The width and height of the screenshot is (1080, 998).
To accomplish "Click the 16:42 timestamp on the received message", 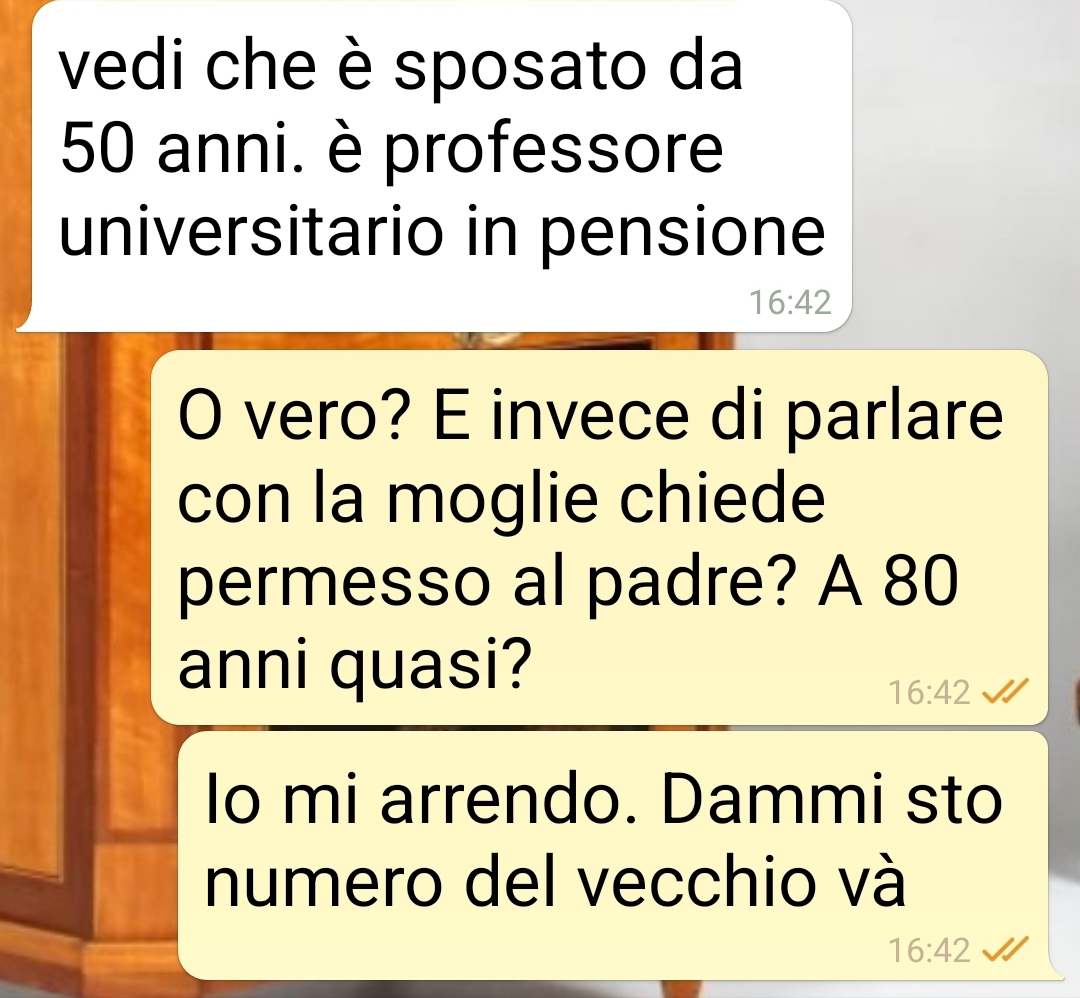I will click(790, 302).
